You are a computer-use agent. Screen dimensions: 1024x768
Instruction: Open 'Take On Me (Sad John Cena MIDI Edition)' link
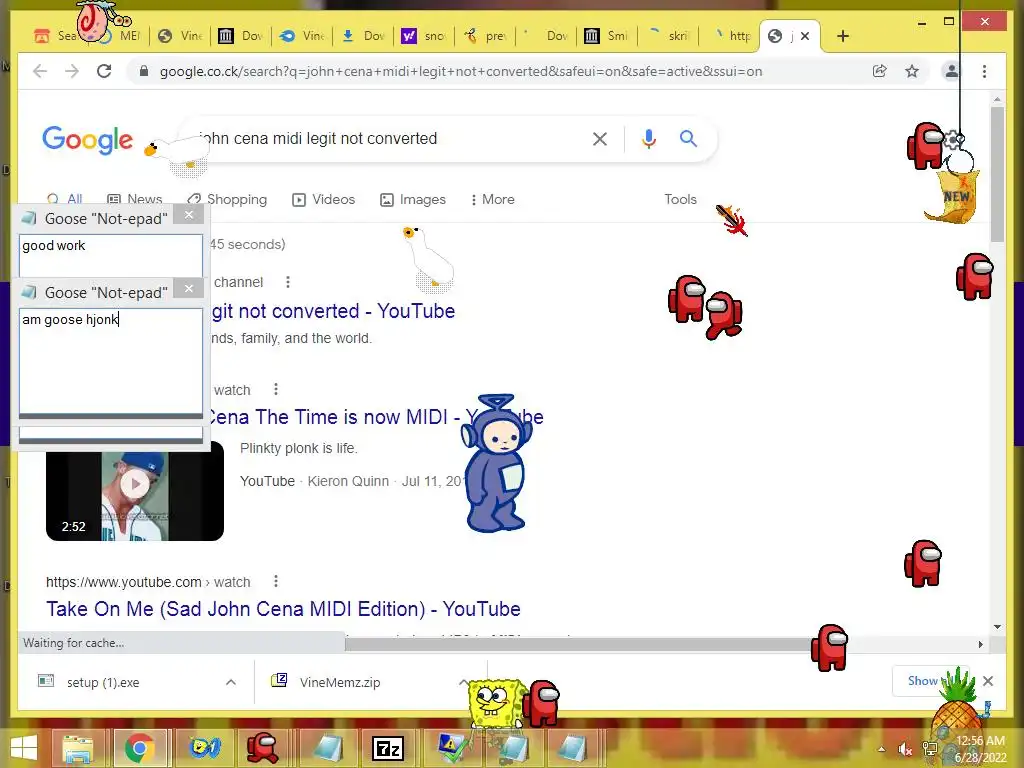[x=283, y=609]
